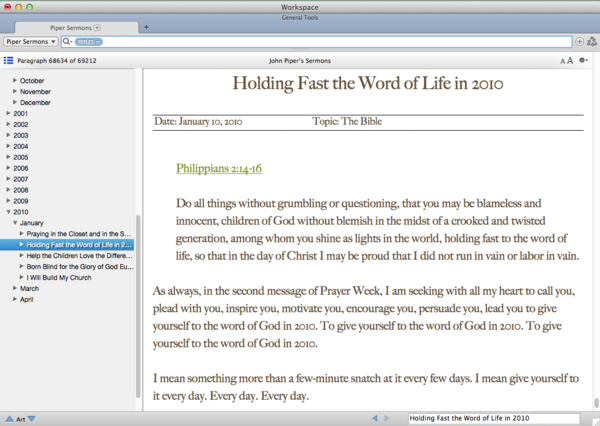Click the add pane plus circle icon

point(580,42)
